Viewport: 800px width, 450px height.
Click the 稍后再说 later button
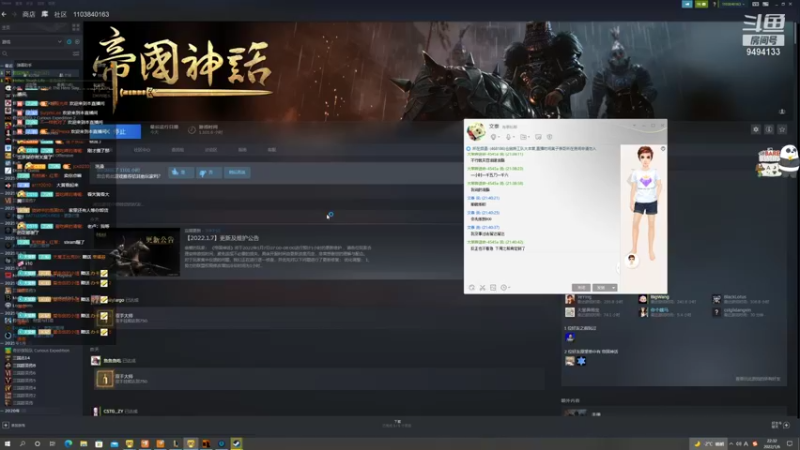(237, 172)
